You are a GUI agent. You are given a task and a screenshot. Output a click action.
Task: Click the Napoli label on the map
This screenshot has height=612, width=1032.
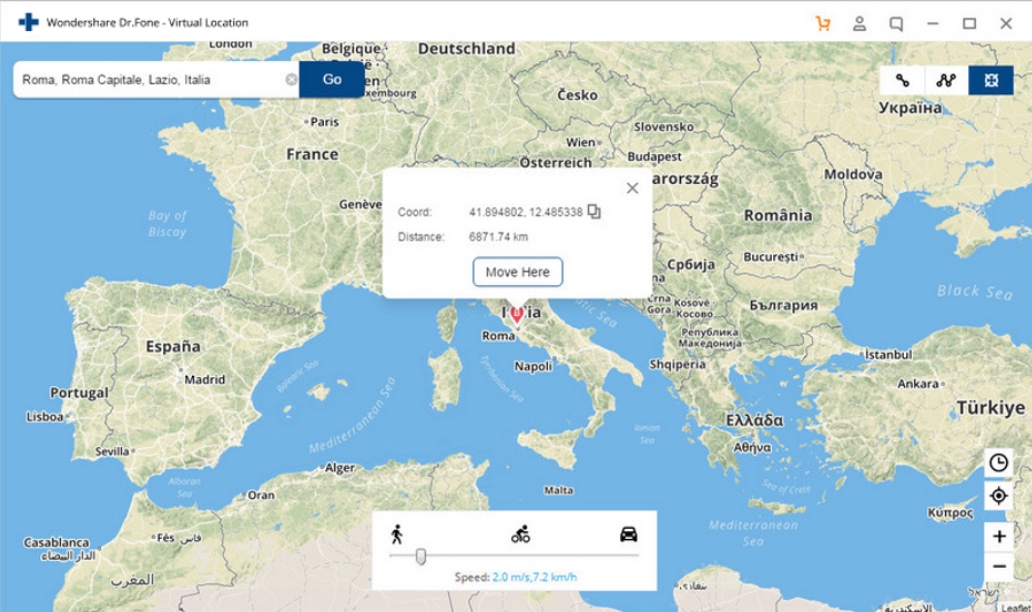[533, 367]
